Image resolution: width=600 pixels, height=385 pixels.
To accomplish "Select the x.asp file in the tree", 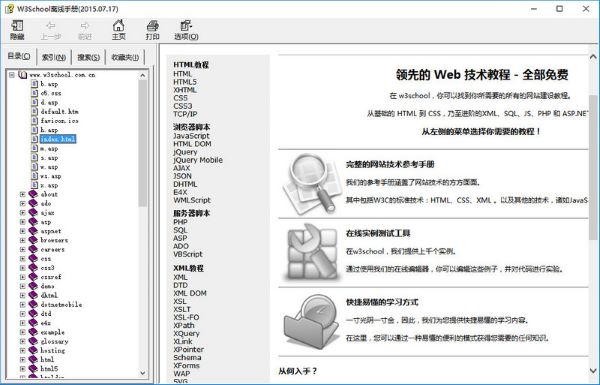I will (49, 185).
